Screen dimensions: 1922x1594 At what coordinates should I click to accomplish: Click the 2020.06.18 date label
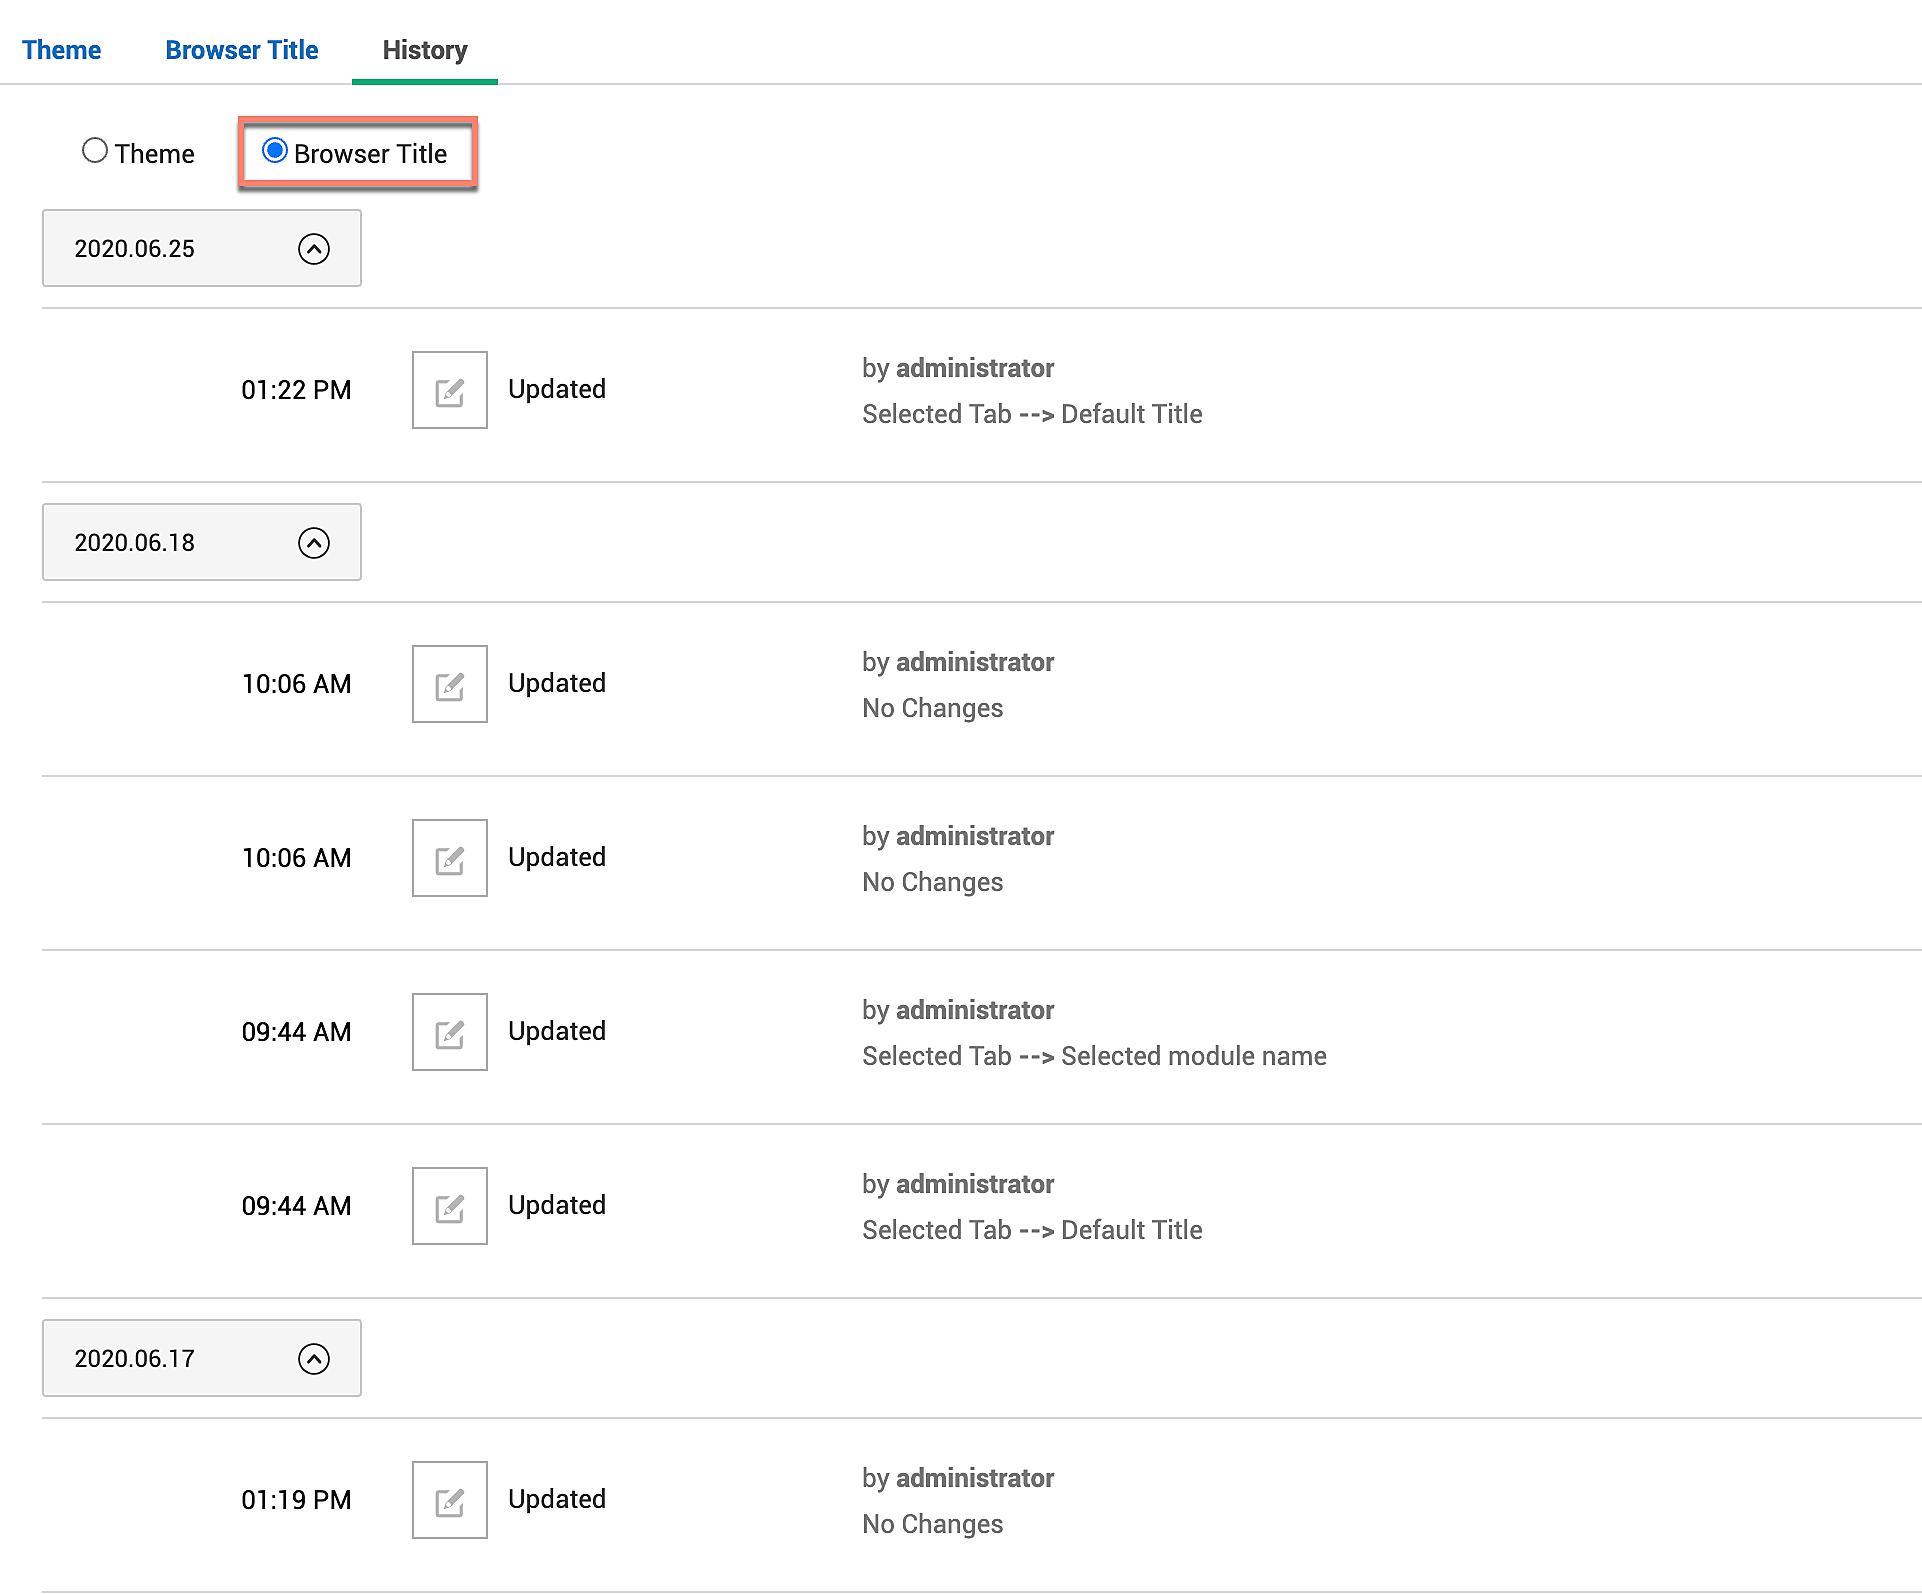(x=135, y=543)
